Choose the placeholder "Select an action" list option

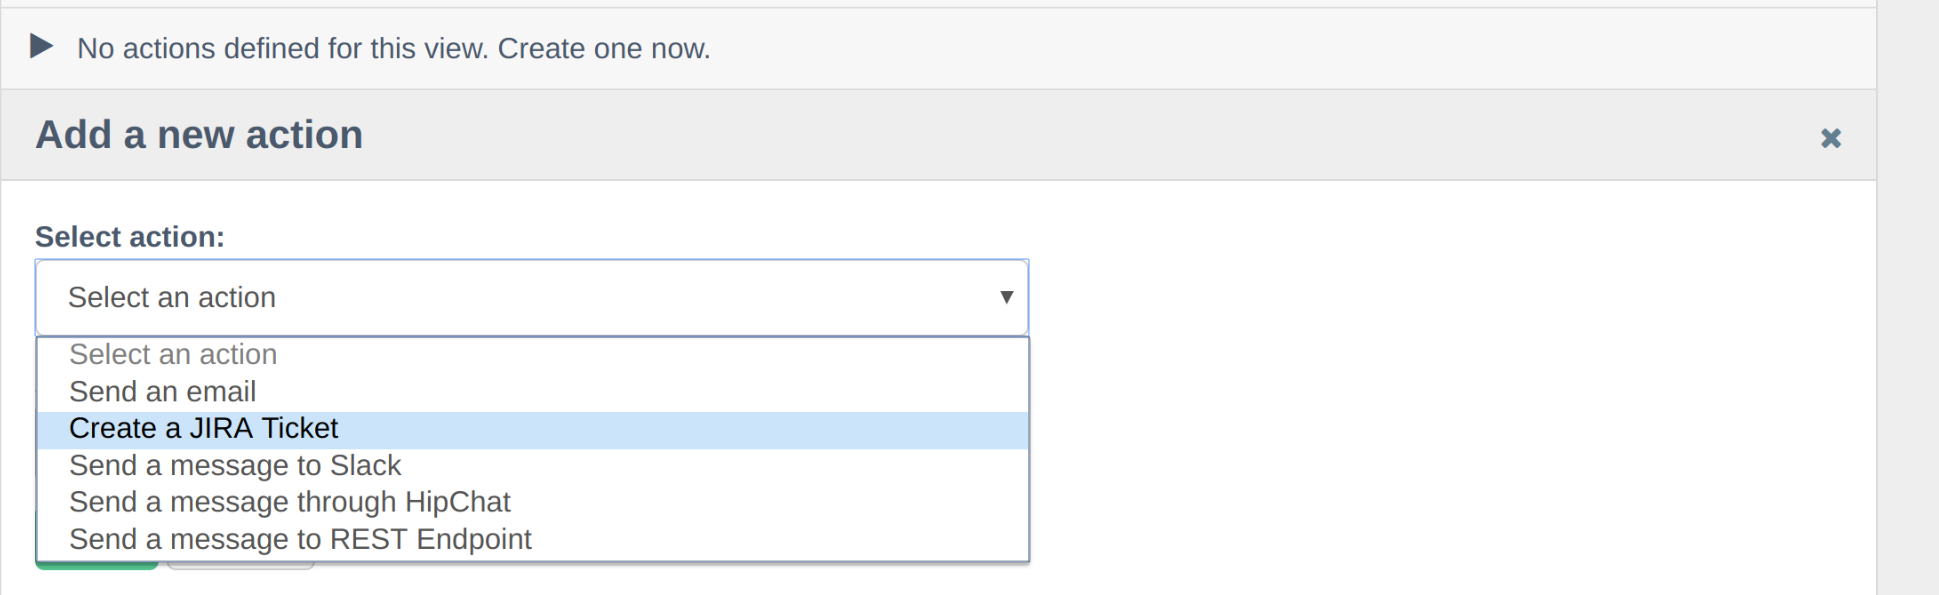pyautogui.click(x=173, y=355)
